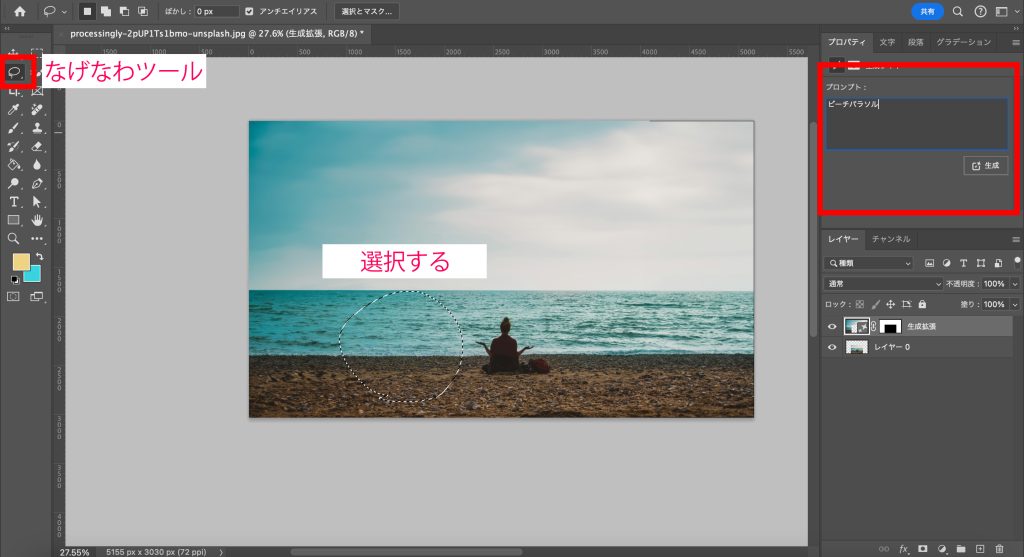Create a new layer with plus icon

pyautogui.click(x=980, y=548)
